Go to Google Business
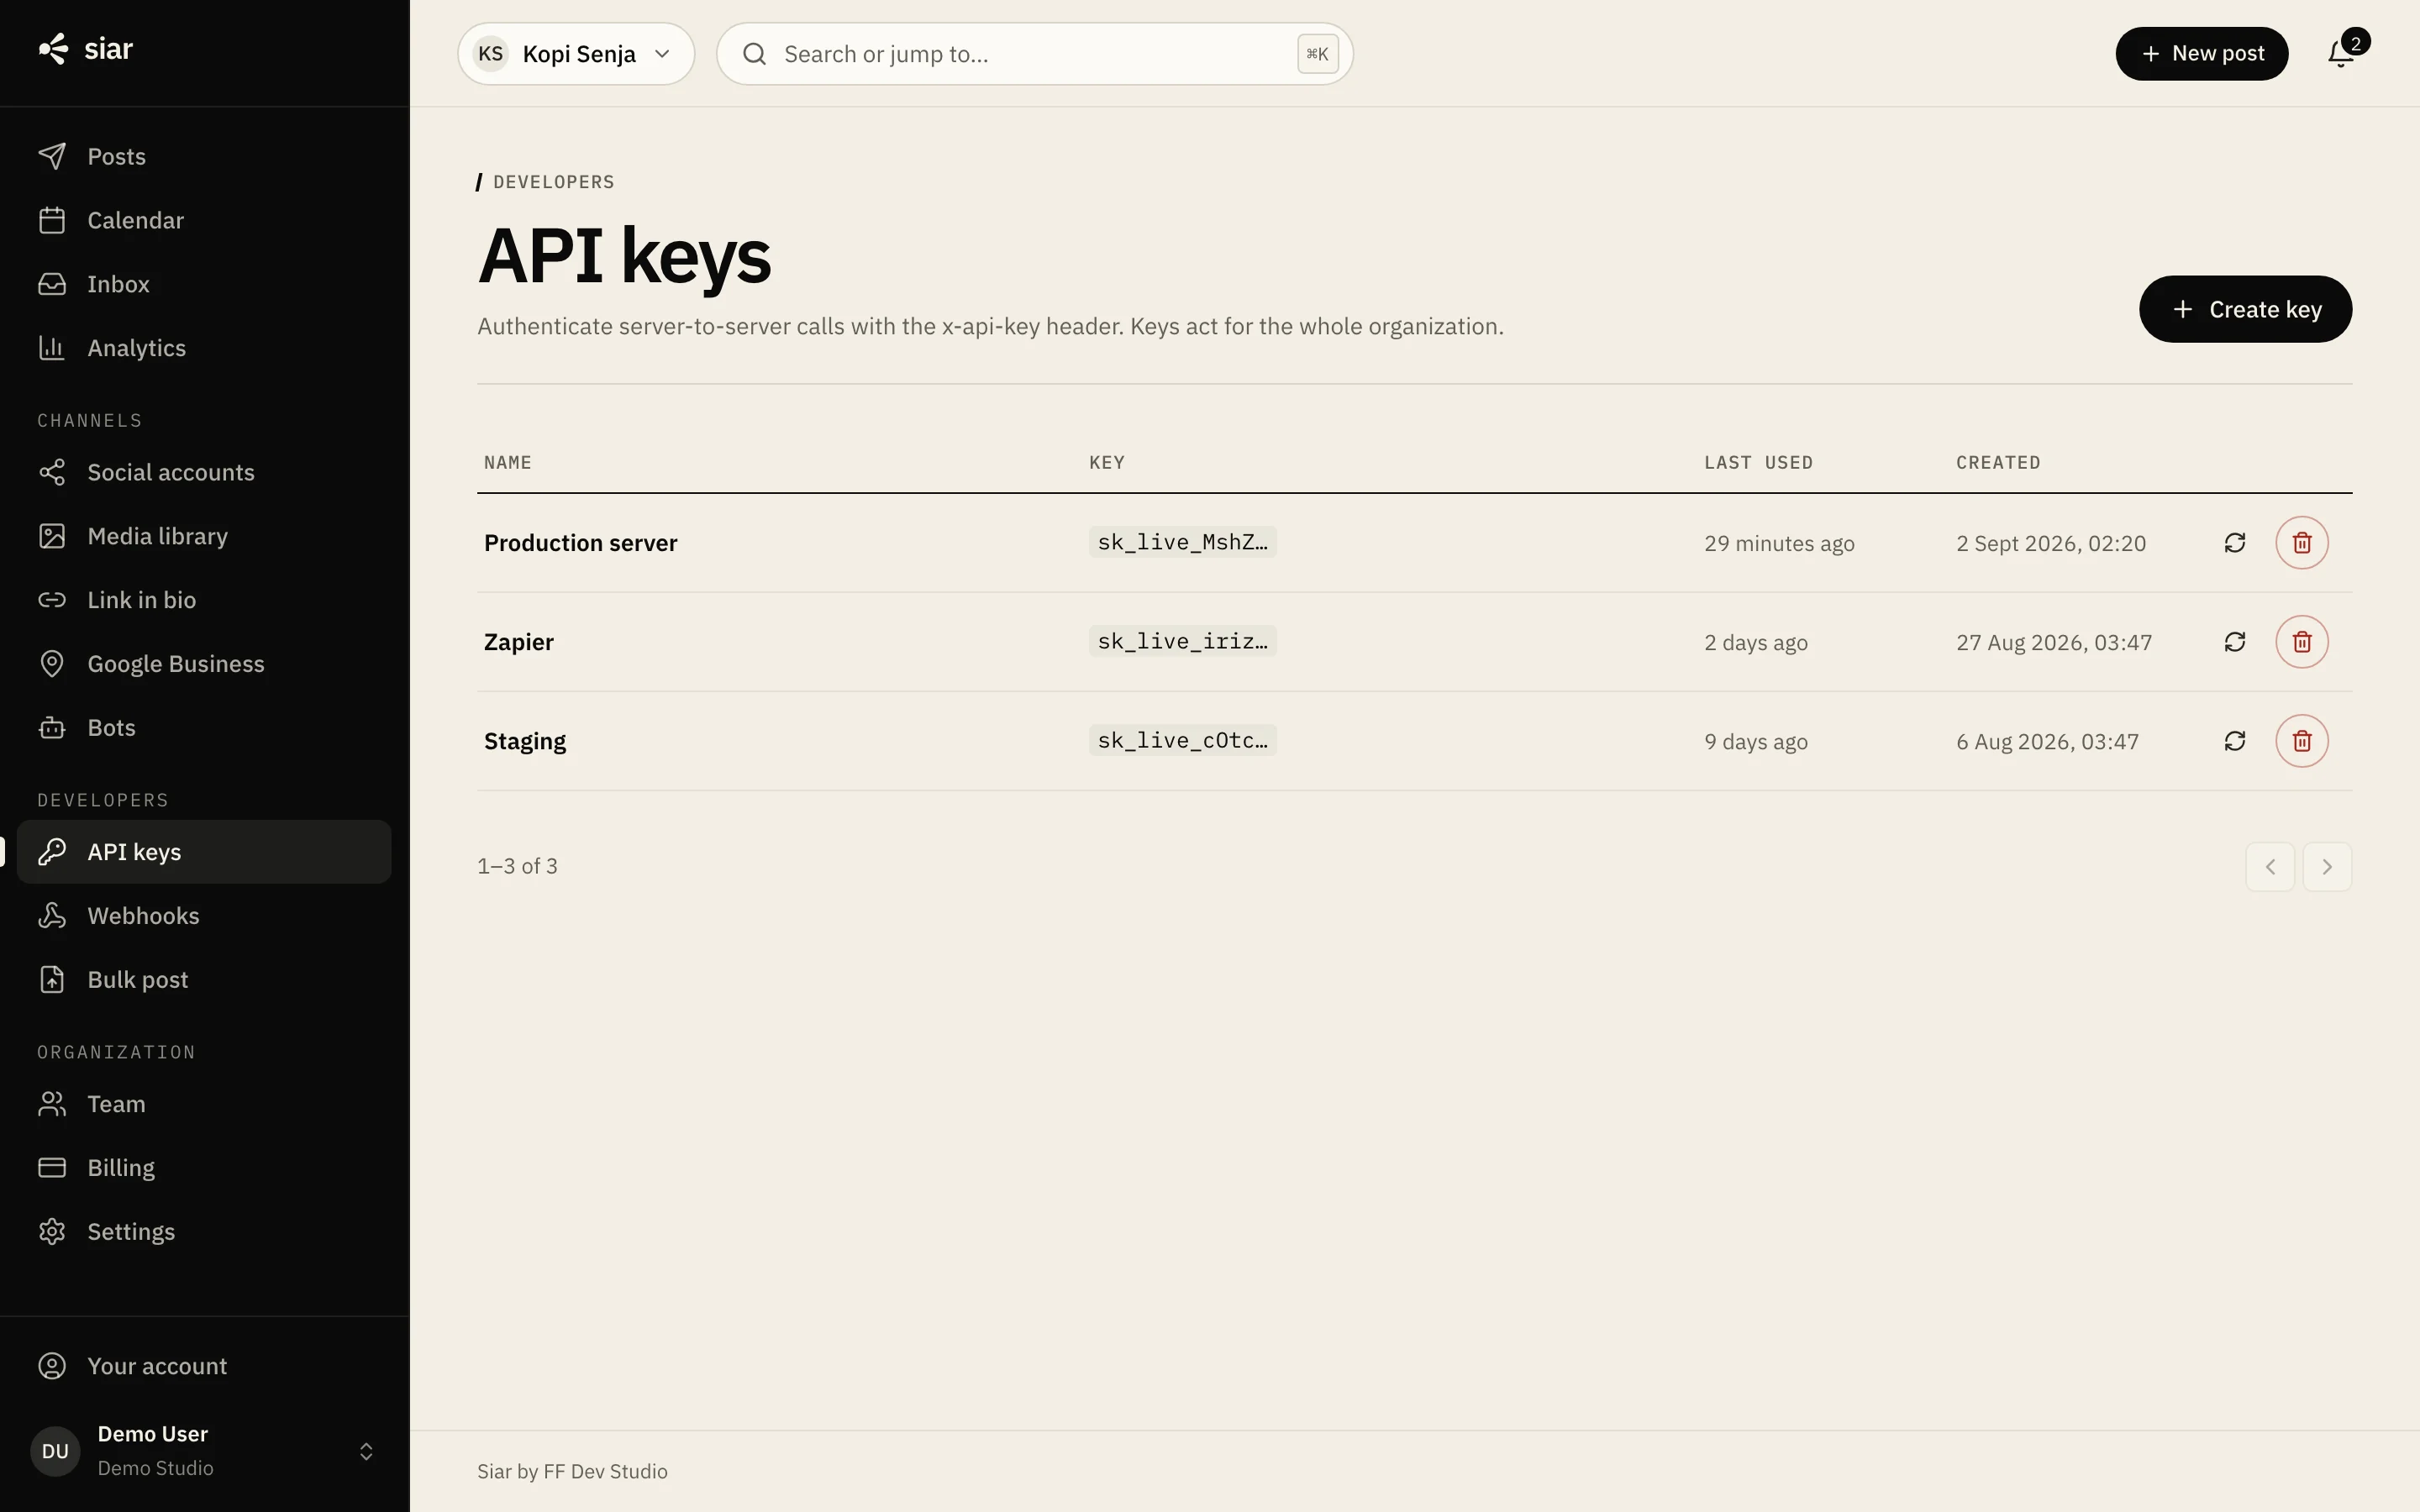This screenshot has width=2420, height=1512. [x=204, y=664]
